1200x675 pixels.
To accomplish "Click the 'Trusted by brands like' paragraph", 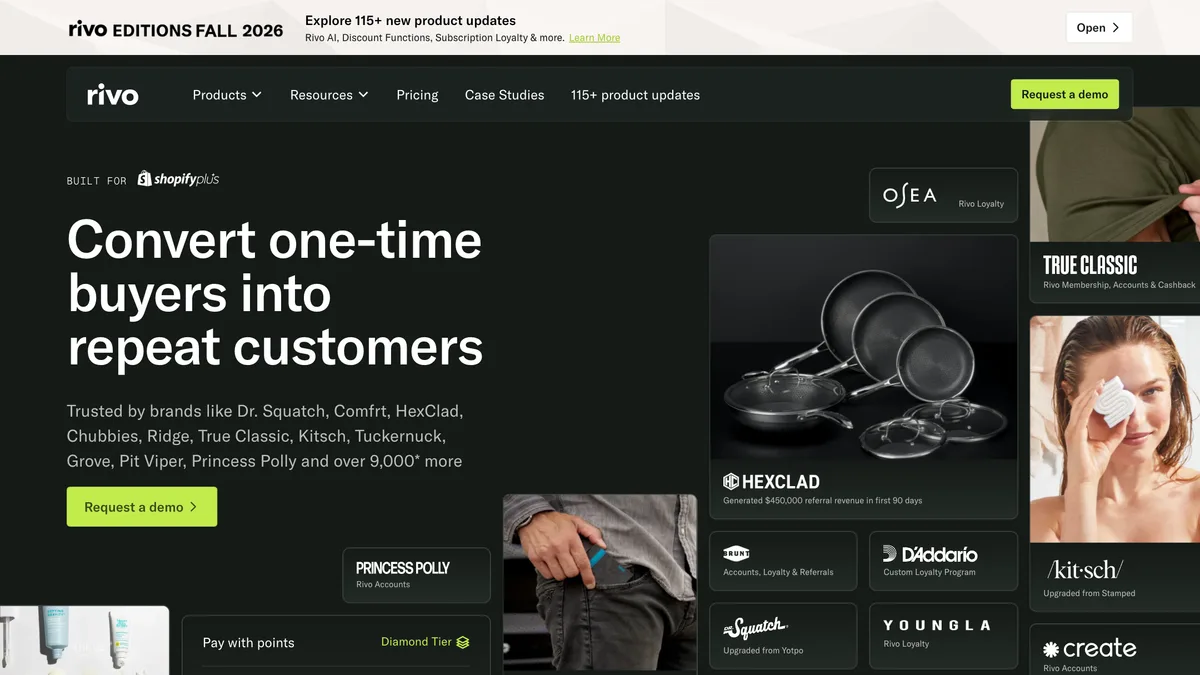I will click(x=265, y=436).
